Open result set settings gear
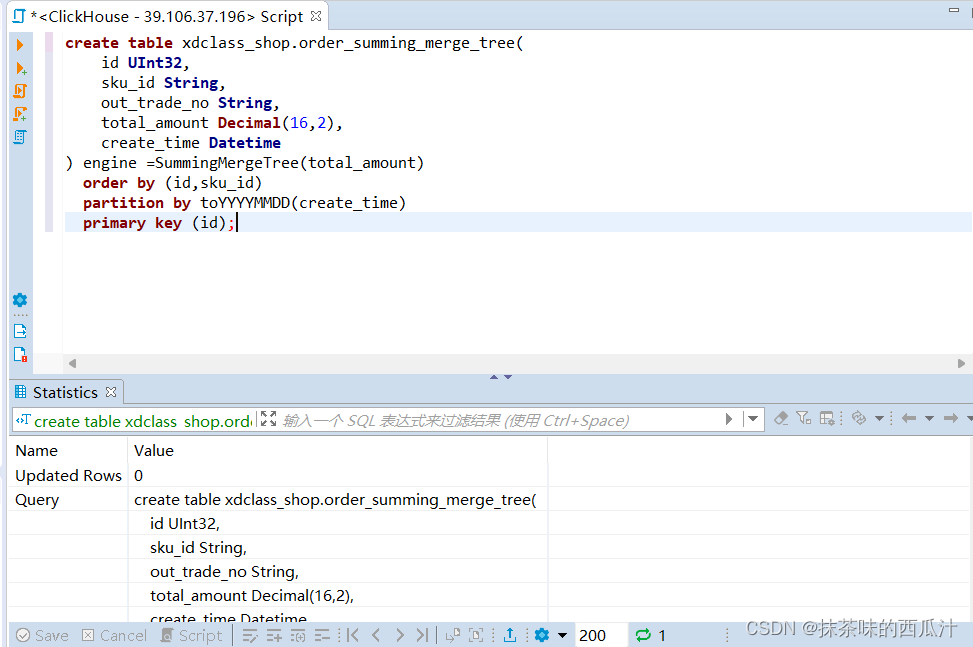This screenshot has height=647, width=973. tap(542, 635)
